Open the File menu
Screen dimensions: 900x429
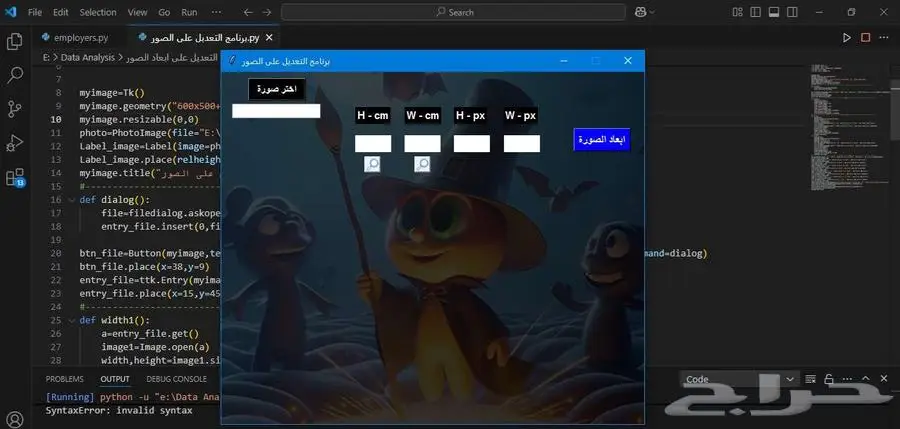click(35, 12)
